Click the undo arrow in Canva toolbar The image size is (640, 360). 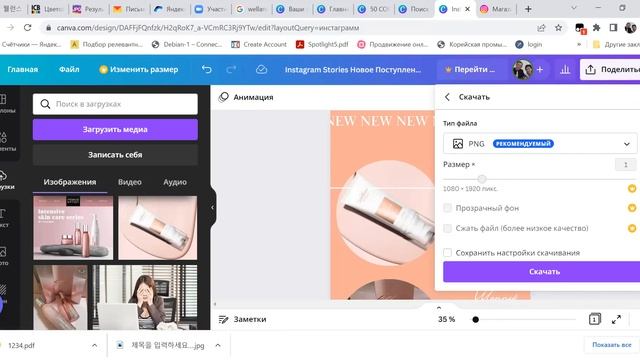[207, 69]
